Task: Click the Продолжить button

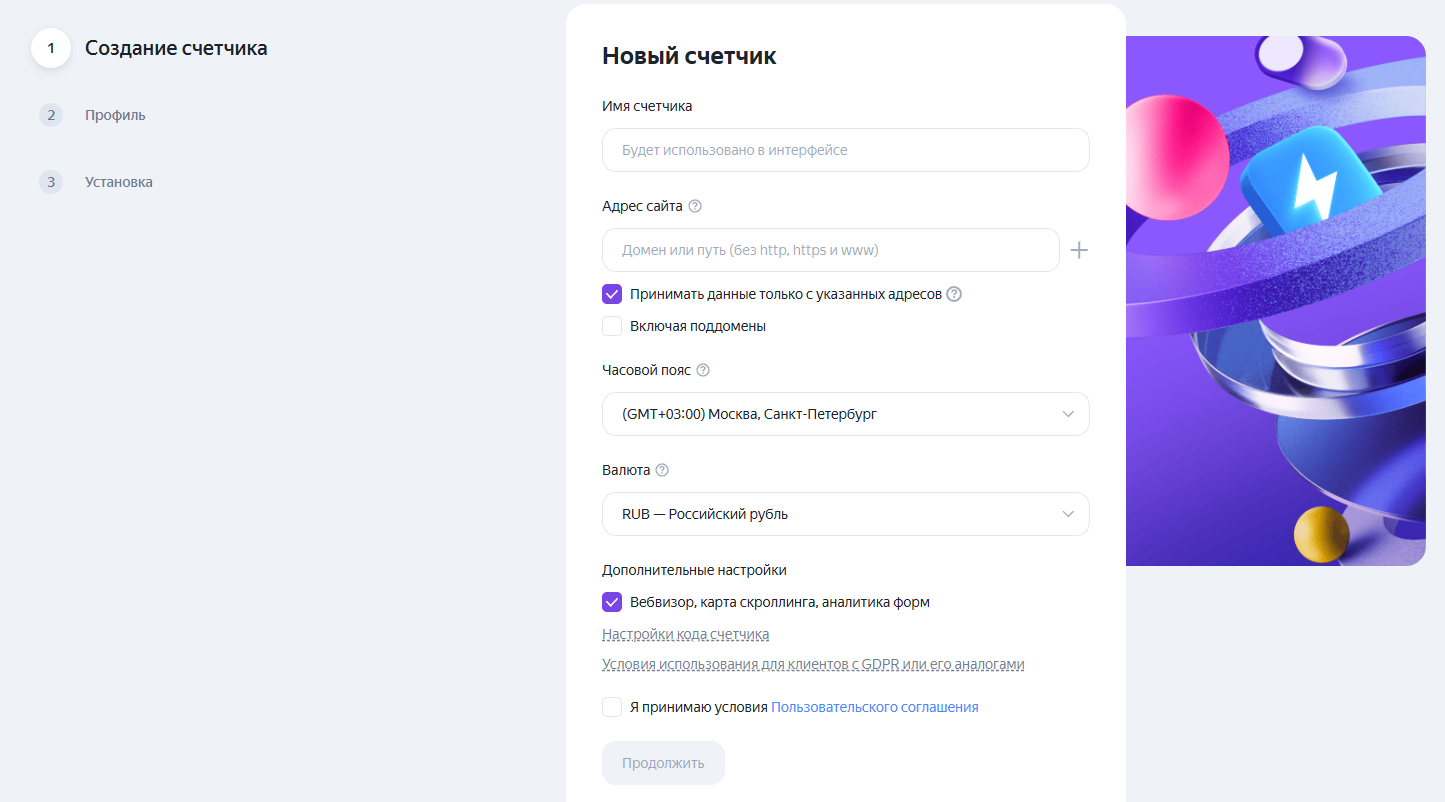Action: [x=663, y=763]
